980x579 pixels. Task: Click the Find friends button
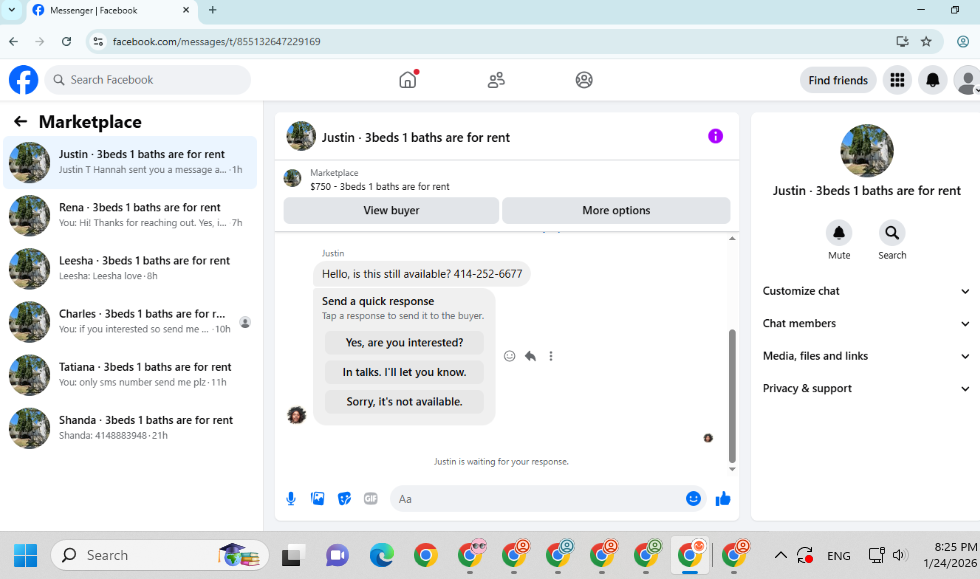(x=838, y=80)
